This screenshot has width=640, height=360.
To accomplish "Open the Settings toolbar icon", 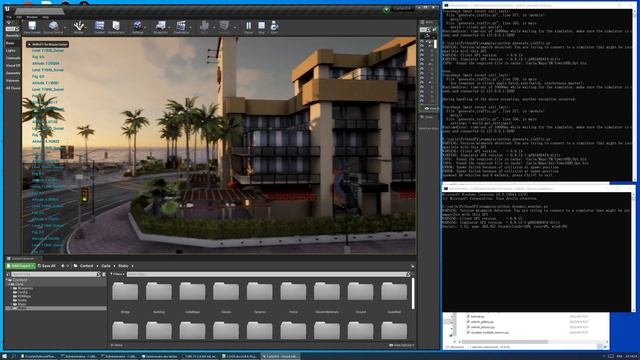I will (x=138, y=27).
